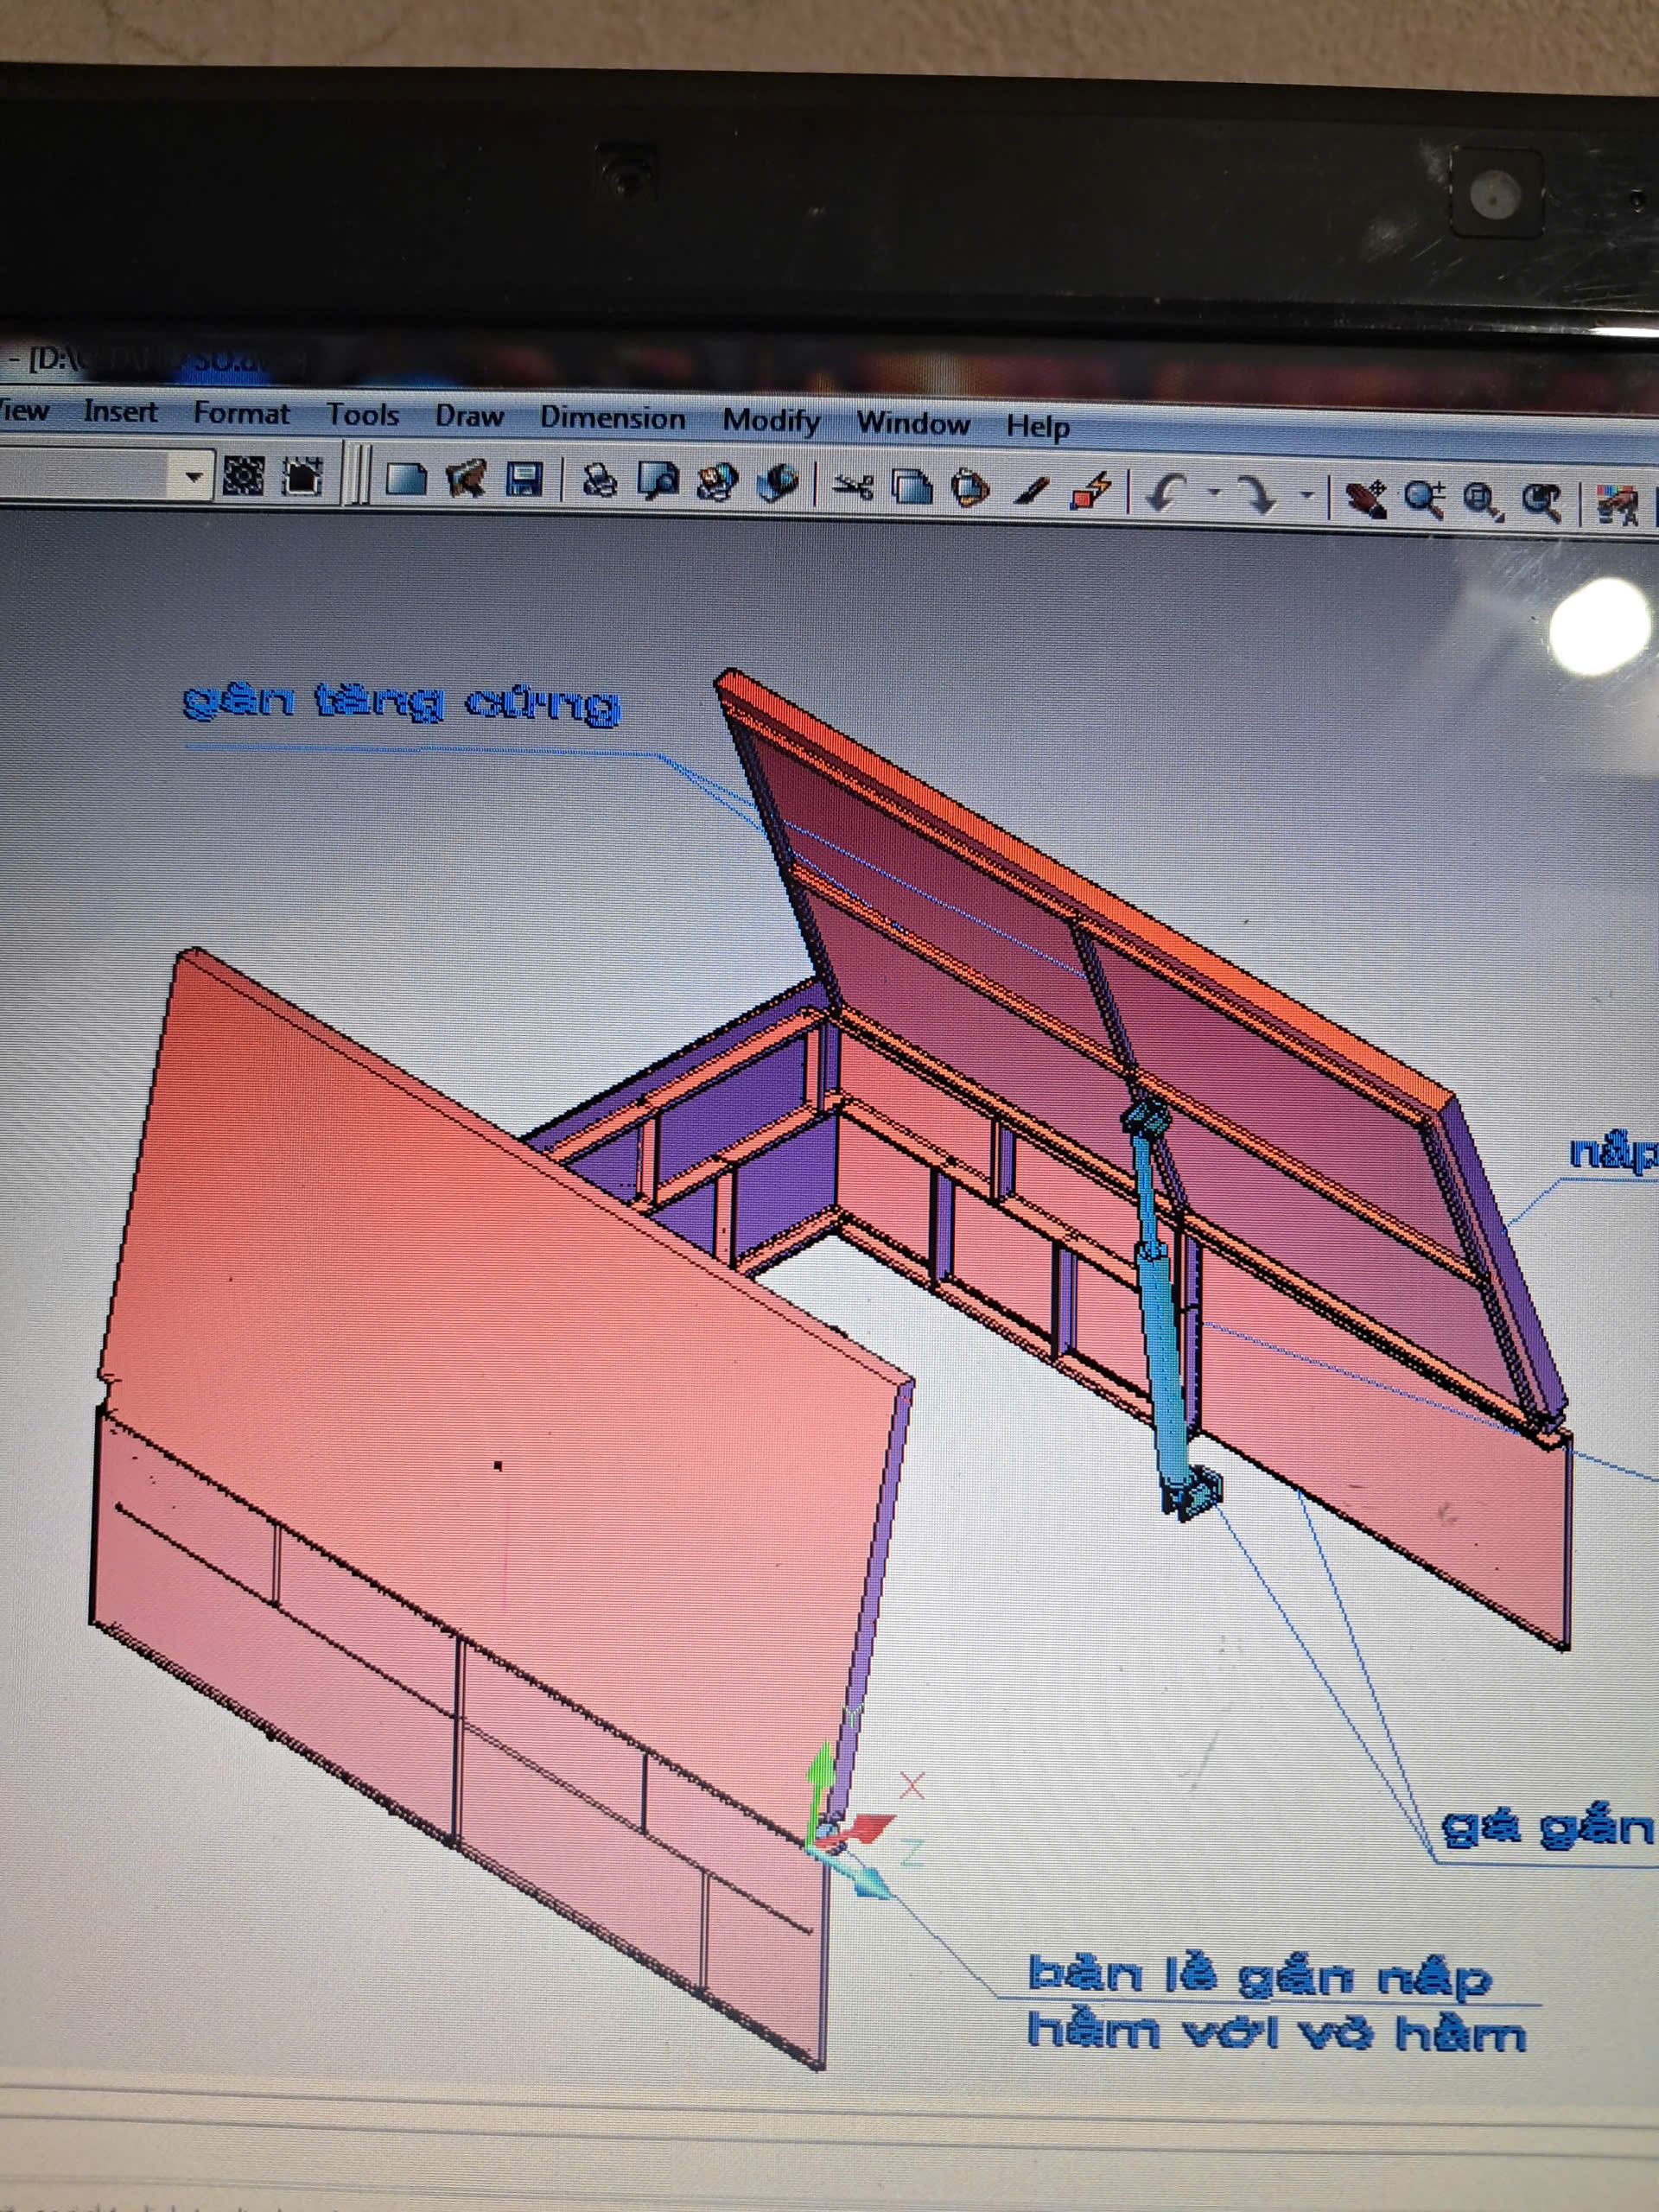
Task: Select the 'bản lề gắn nắp' label text
Action: click(1260, 1976)
